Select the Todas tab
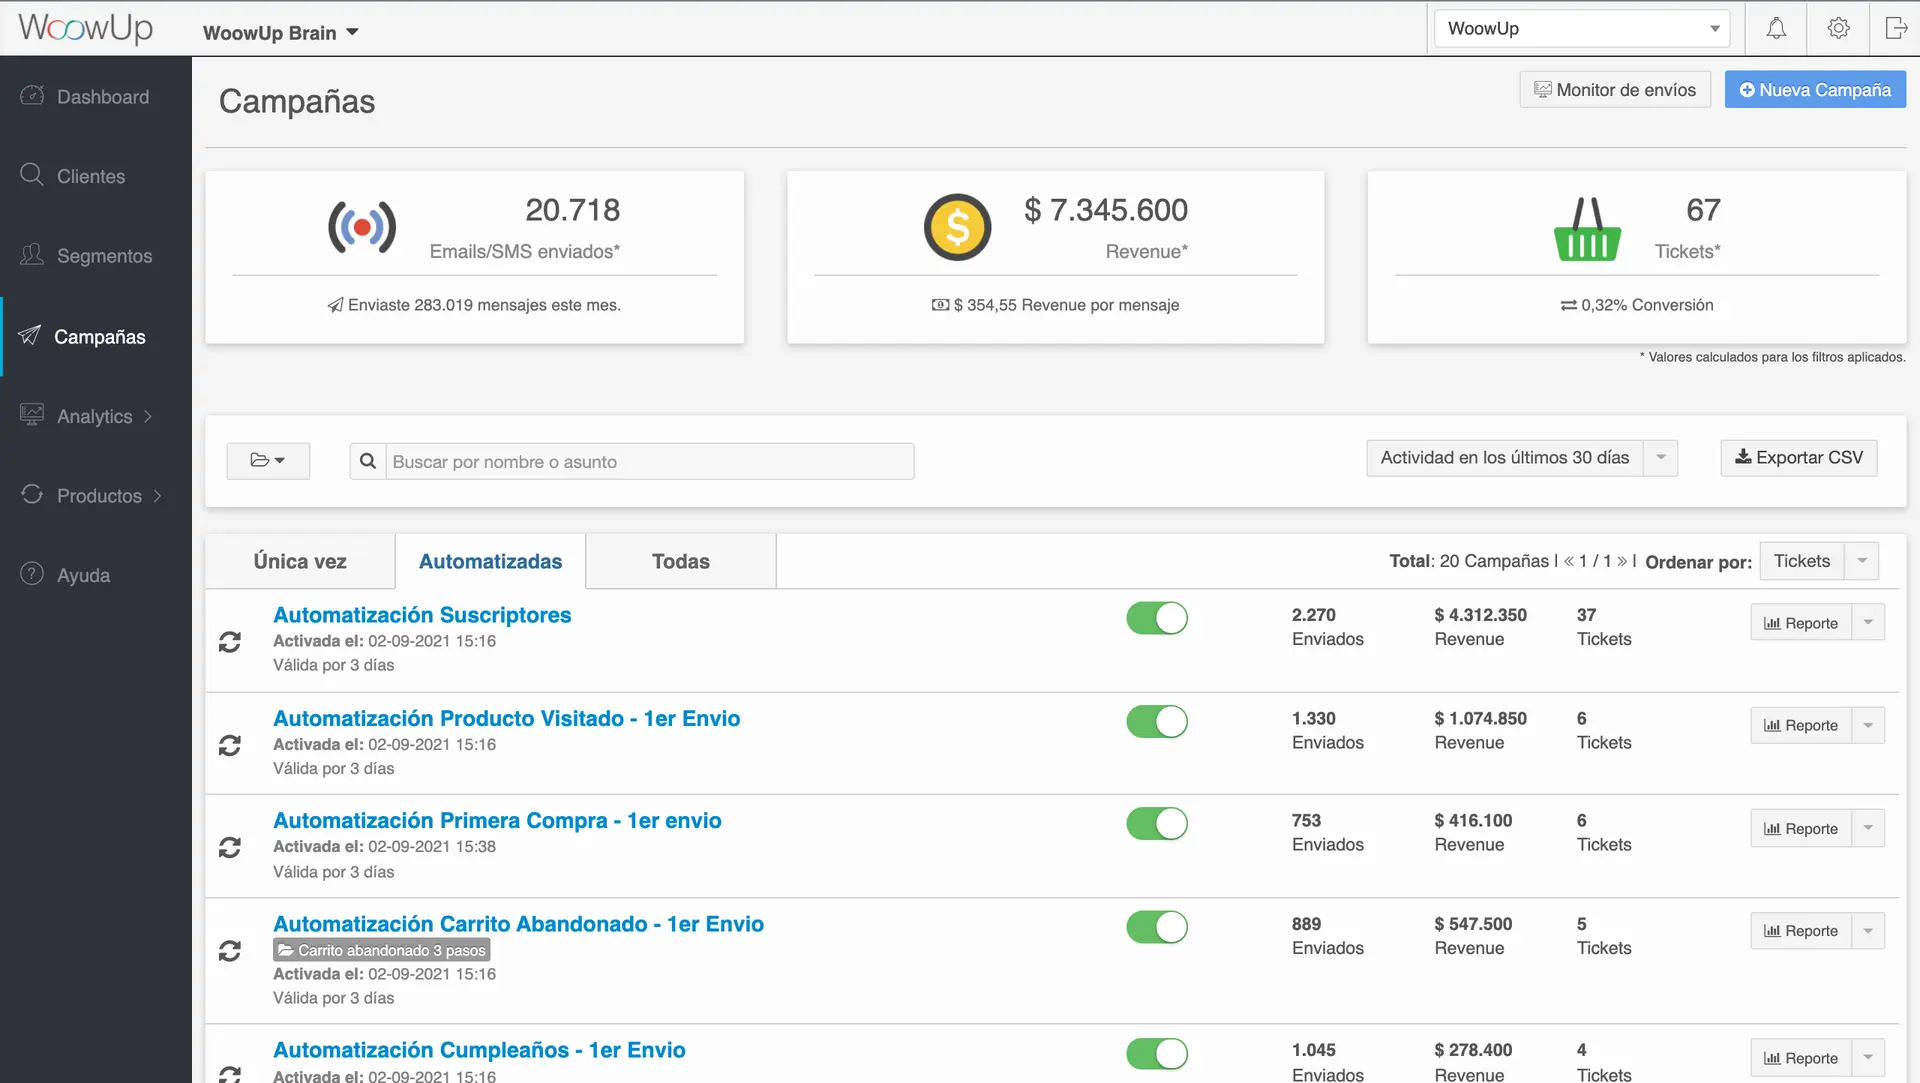Screen dimensions: 1920x1083 point(680,561)
